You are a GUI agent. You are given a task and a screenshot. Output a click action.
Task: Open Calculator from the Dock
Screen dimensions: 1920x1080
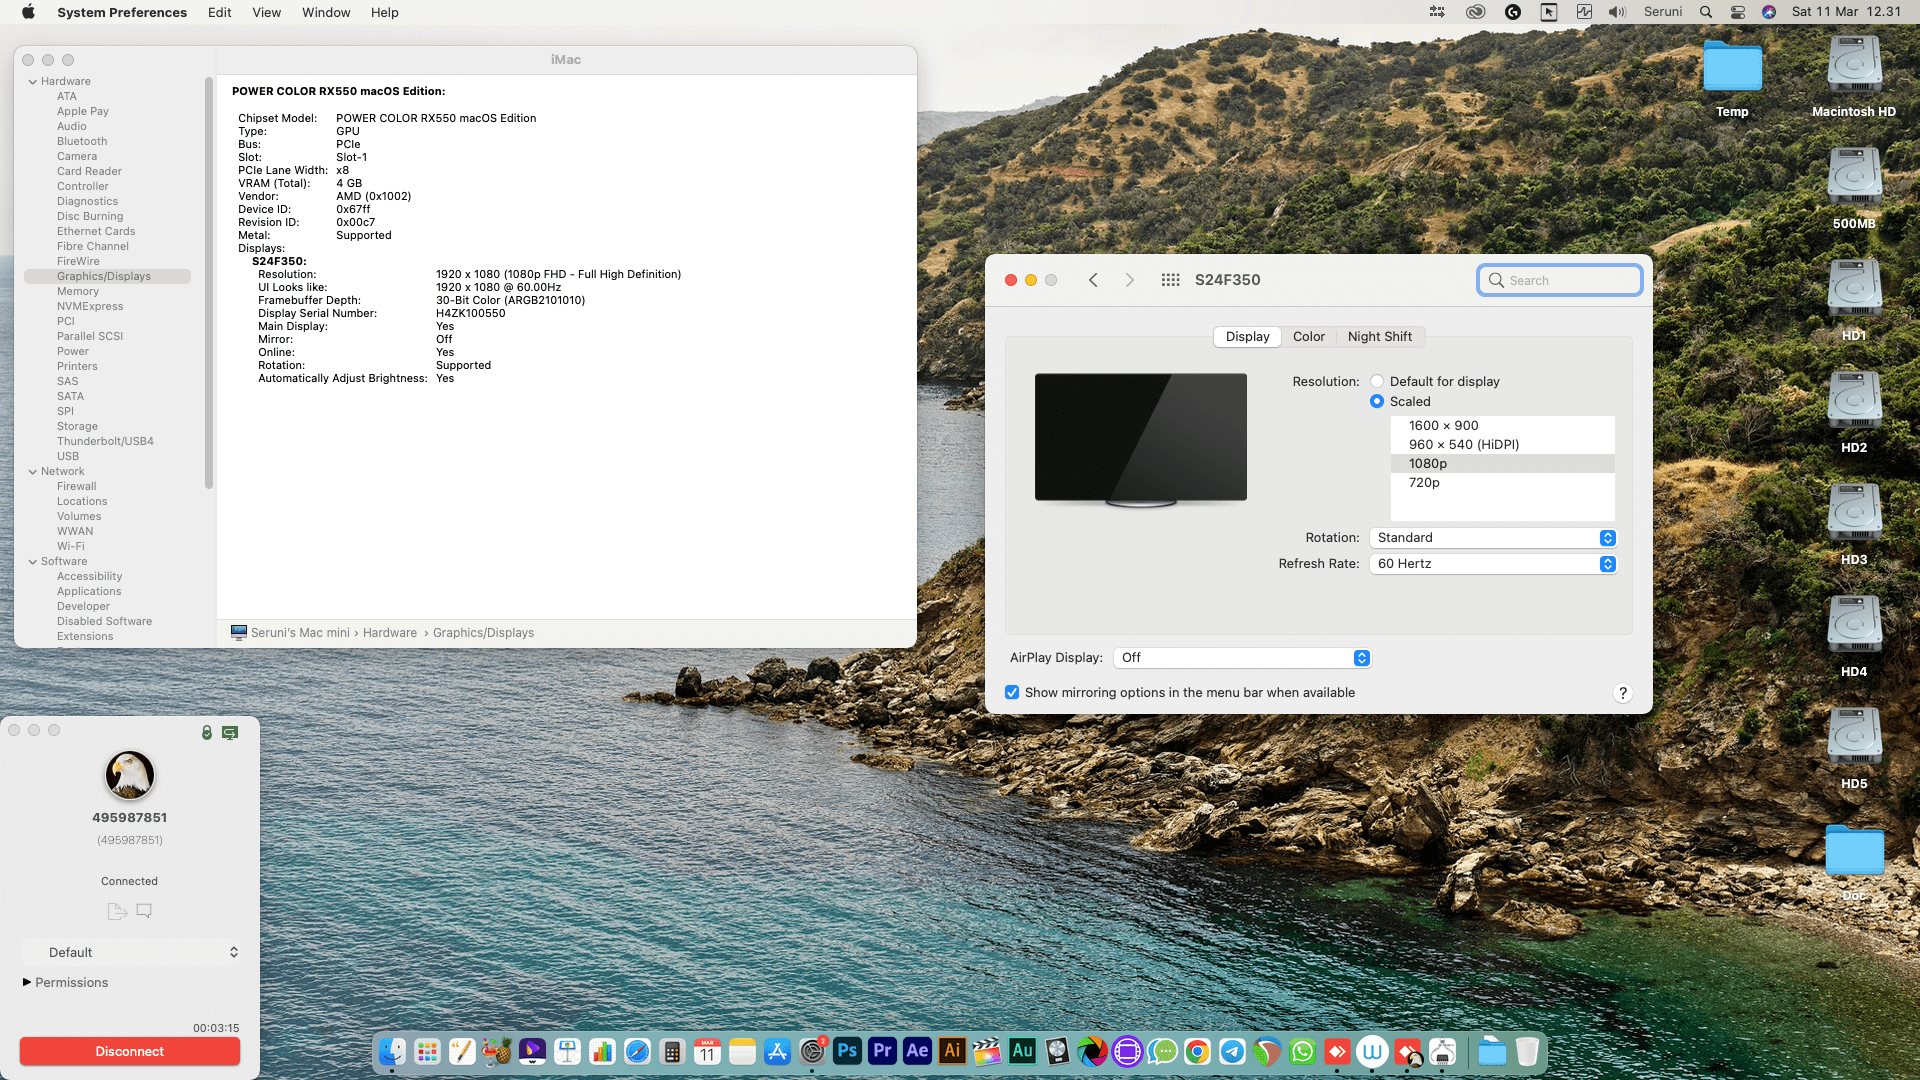coord(672,1051)
